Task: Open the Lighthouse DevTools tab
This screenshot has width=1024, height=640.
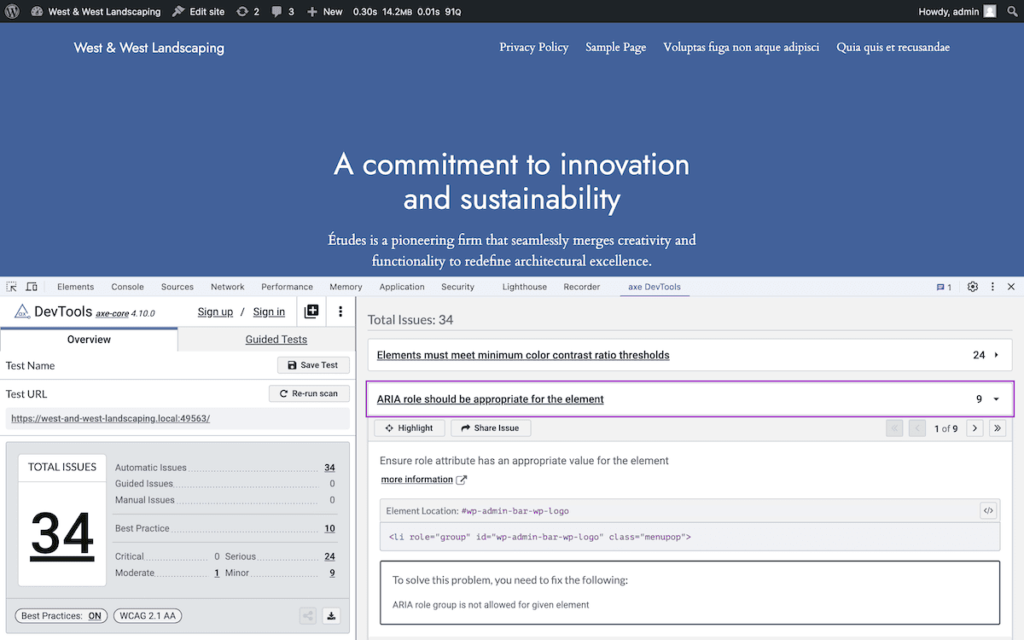Action: [x=524, y=287]
